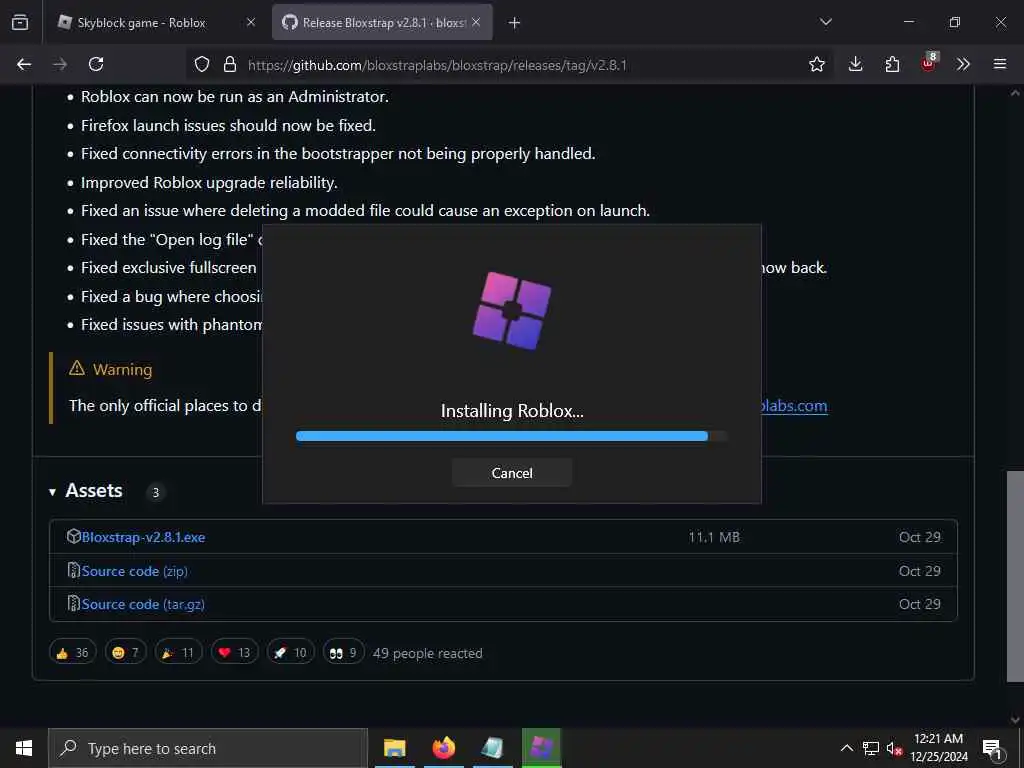React with rocket (10)
The width and height of the screenshot is (1024, 768).
291,652
